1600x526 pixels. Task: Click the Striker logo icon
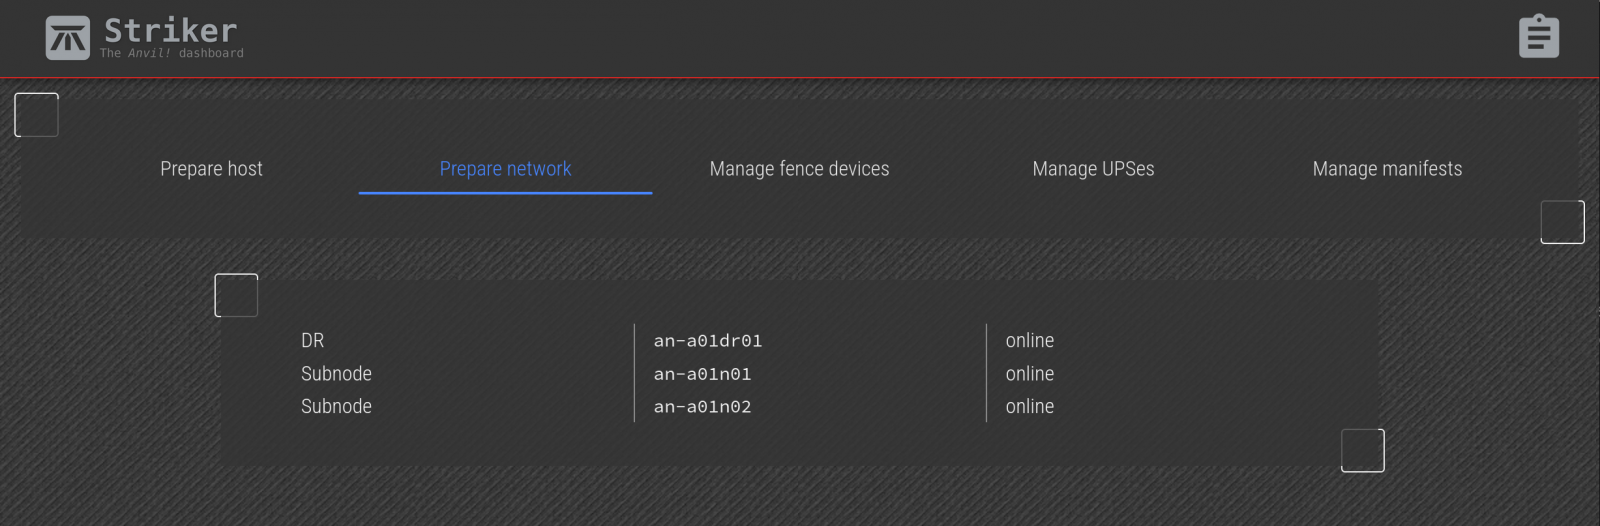click(x=67, y=38)
